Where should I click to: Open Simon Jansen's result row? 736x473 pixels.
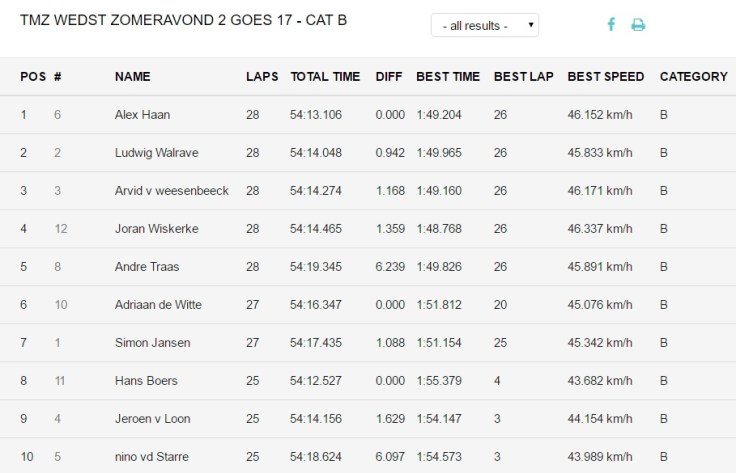click(x=152, y=343)
